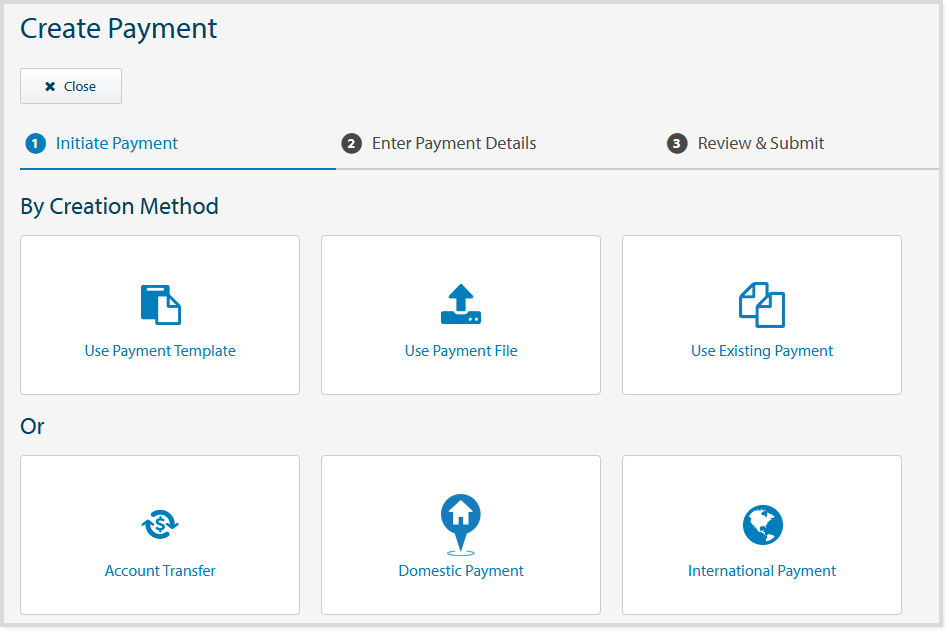Select the Domestic Payment card

click(461, 535)
